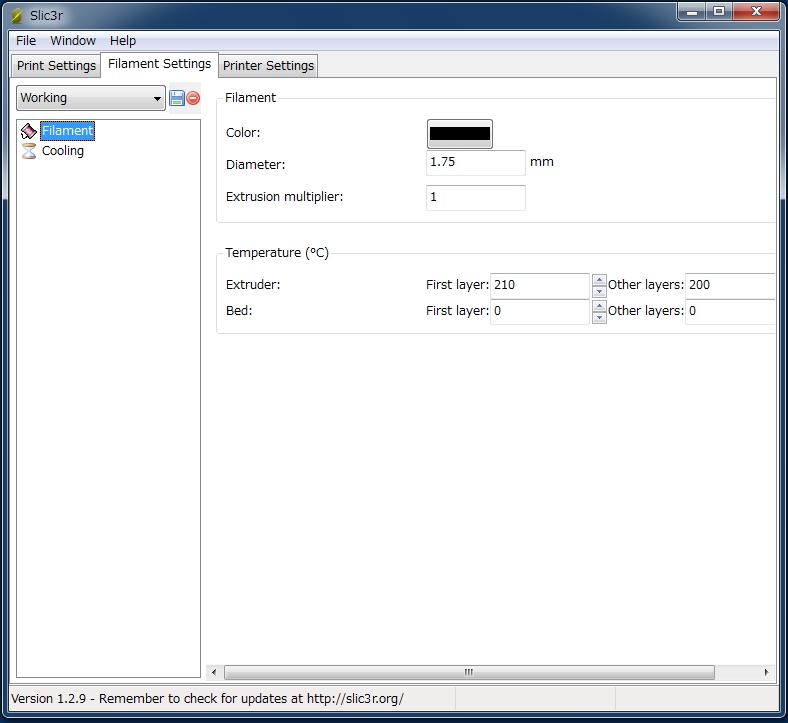Click the Bed other layers temperature field
The height and width of the screenshot is (723, 788).
coord(730,312)
